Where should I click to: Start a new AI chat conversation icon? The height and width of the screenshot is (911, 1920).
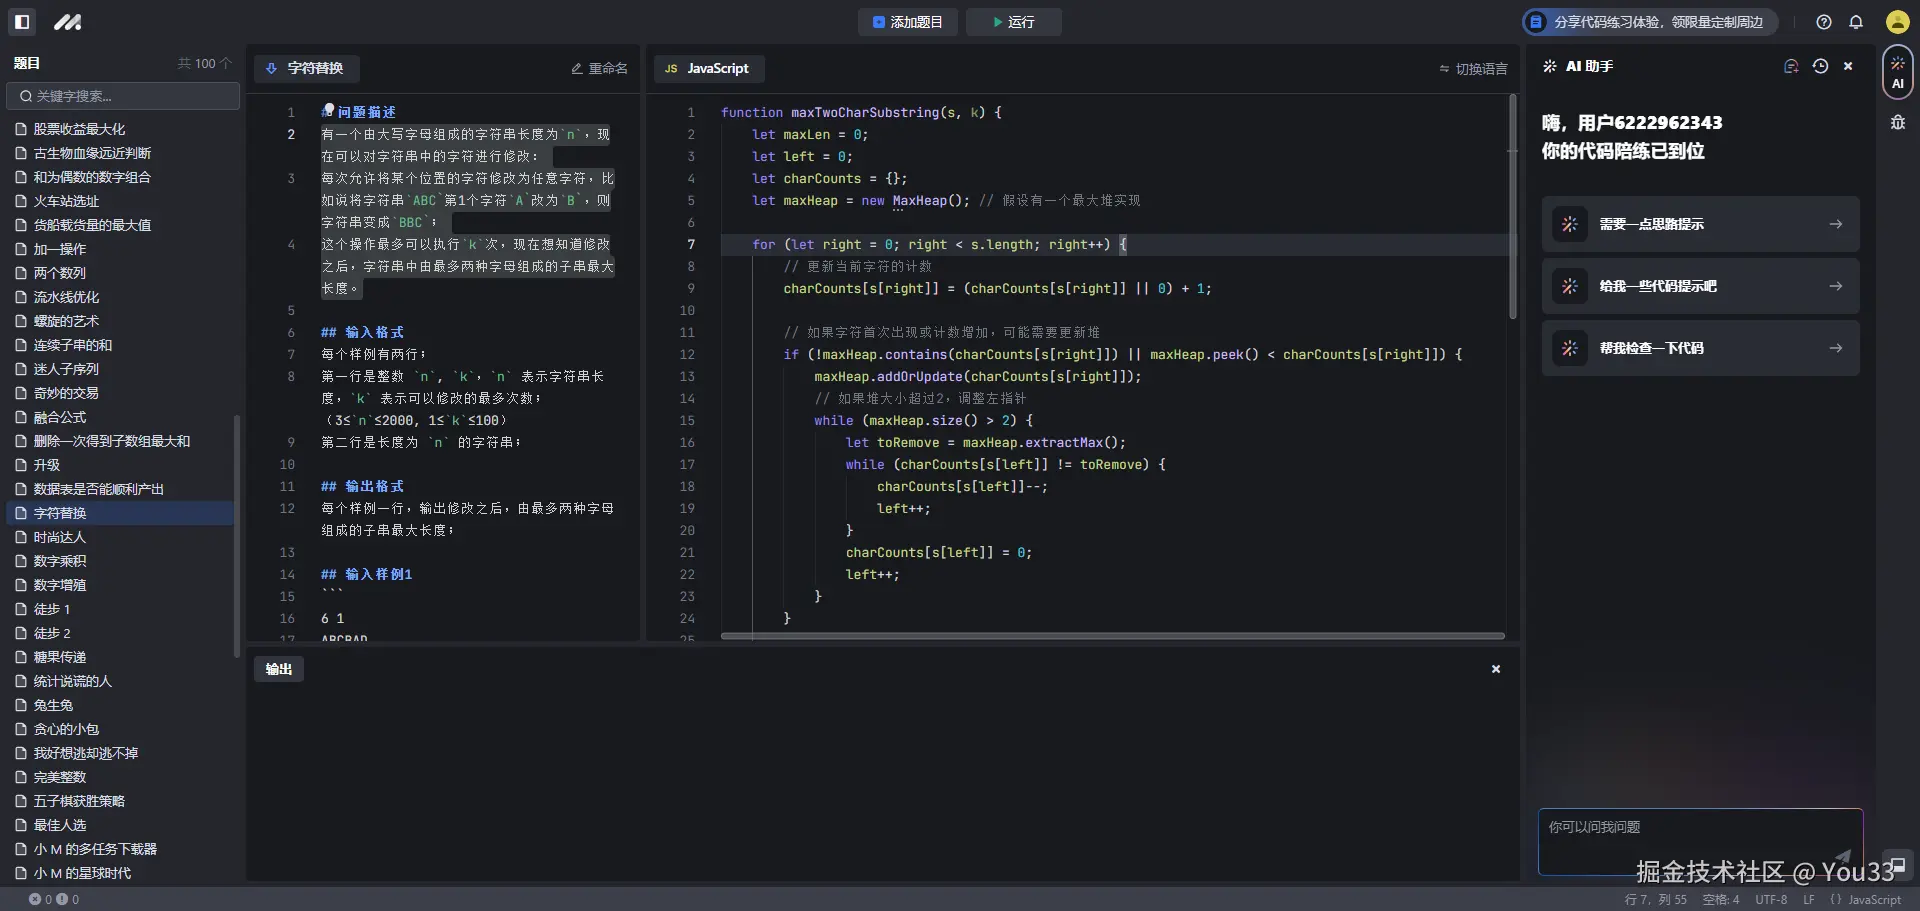(x=1790, y=66)
